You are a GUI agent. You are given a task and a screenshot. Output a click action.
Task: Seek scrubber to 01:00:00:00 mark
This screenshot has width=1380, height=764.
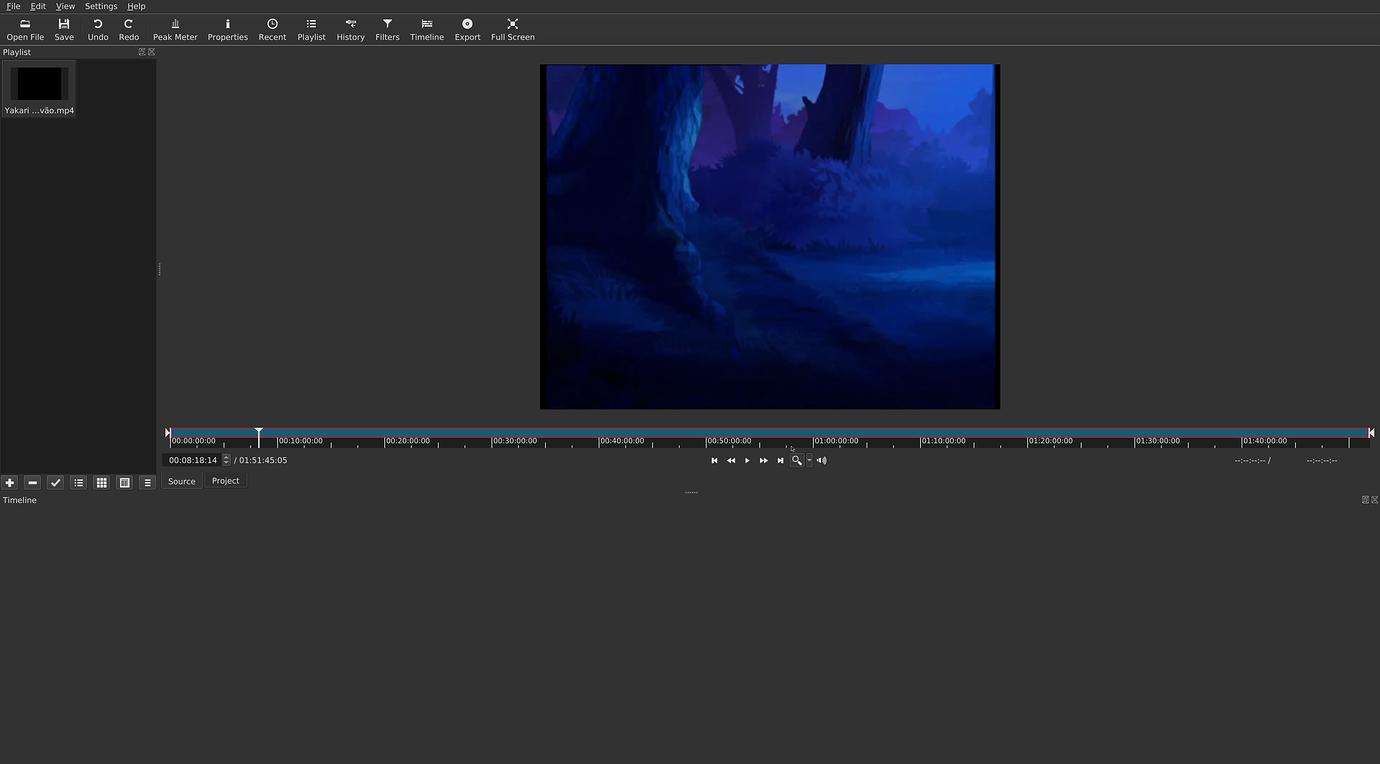[x=814, y=440]
